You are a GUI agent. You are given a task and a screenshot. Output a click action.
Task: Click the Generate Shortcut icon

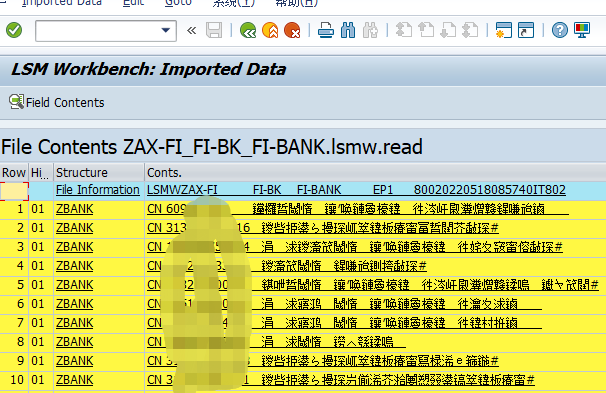526,30
